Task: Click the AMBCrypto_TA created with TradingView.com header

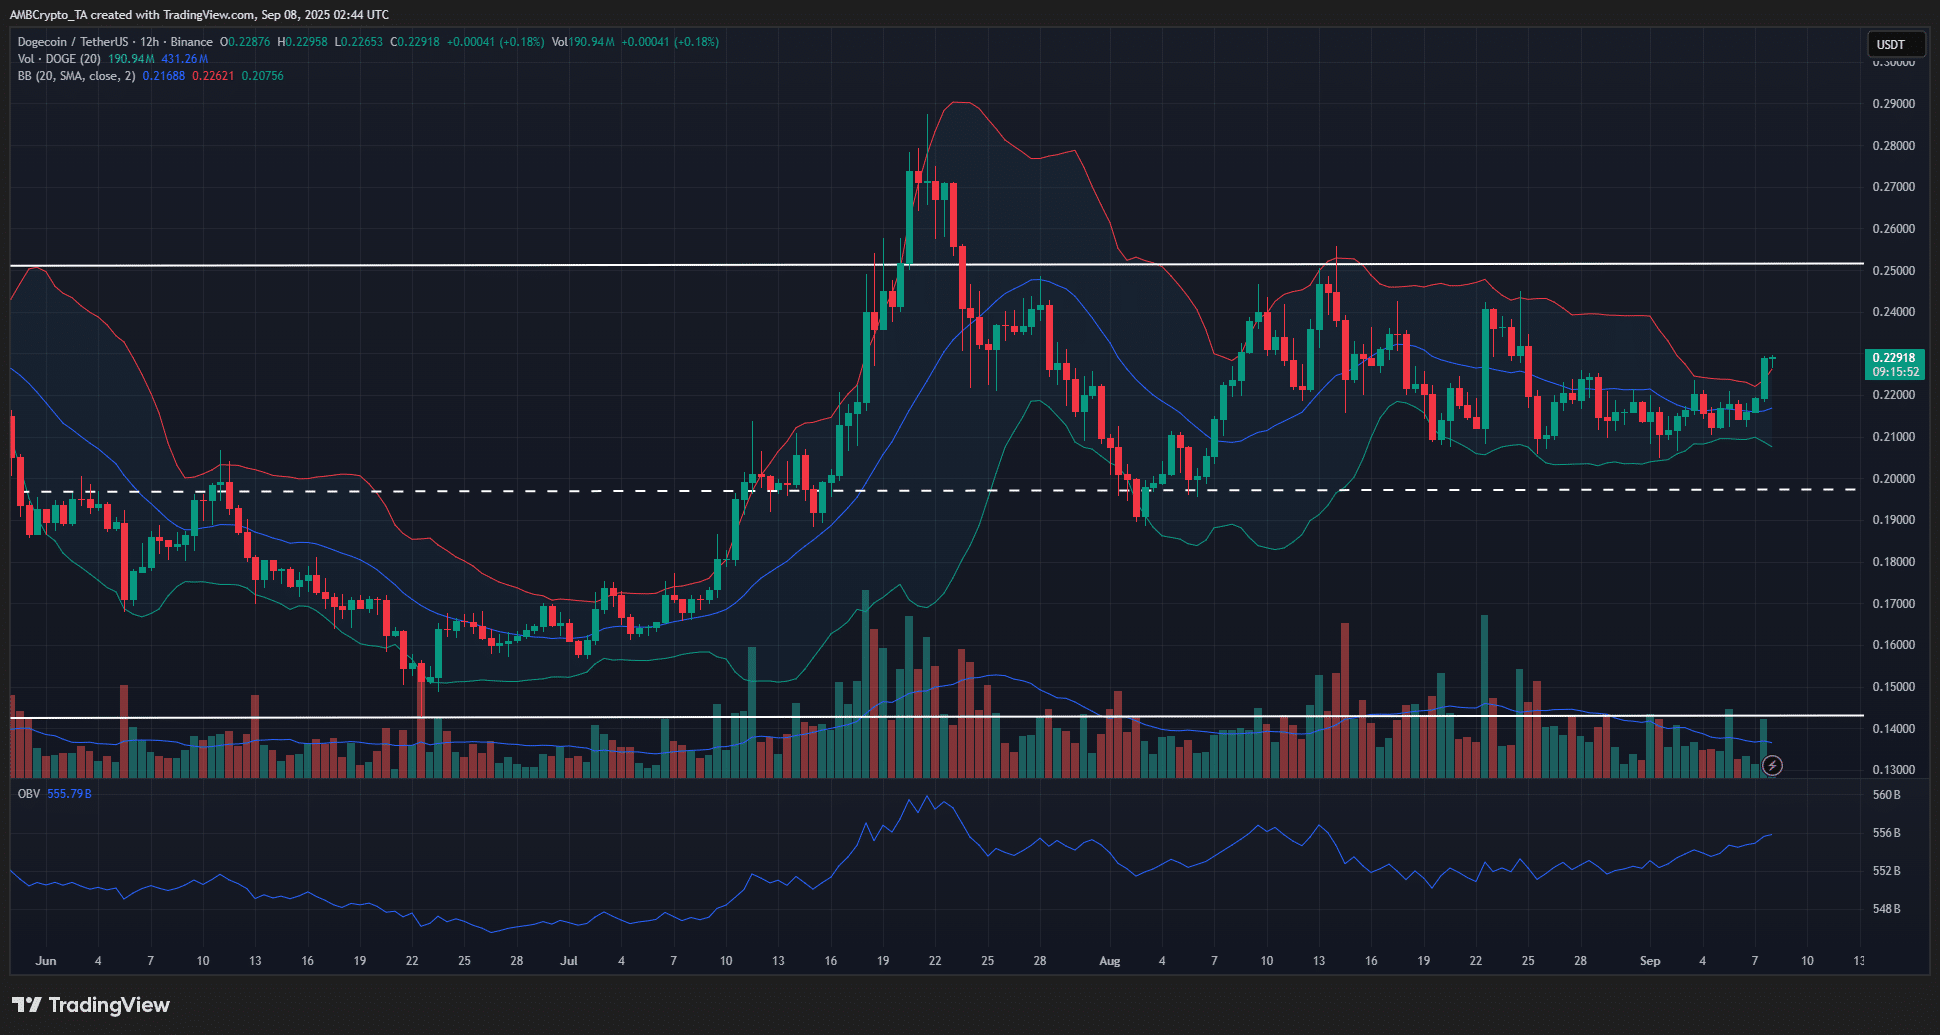Action: [x=199, y=14]
